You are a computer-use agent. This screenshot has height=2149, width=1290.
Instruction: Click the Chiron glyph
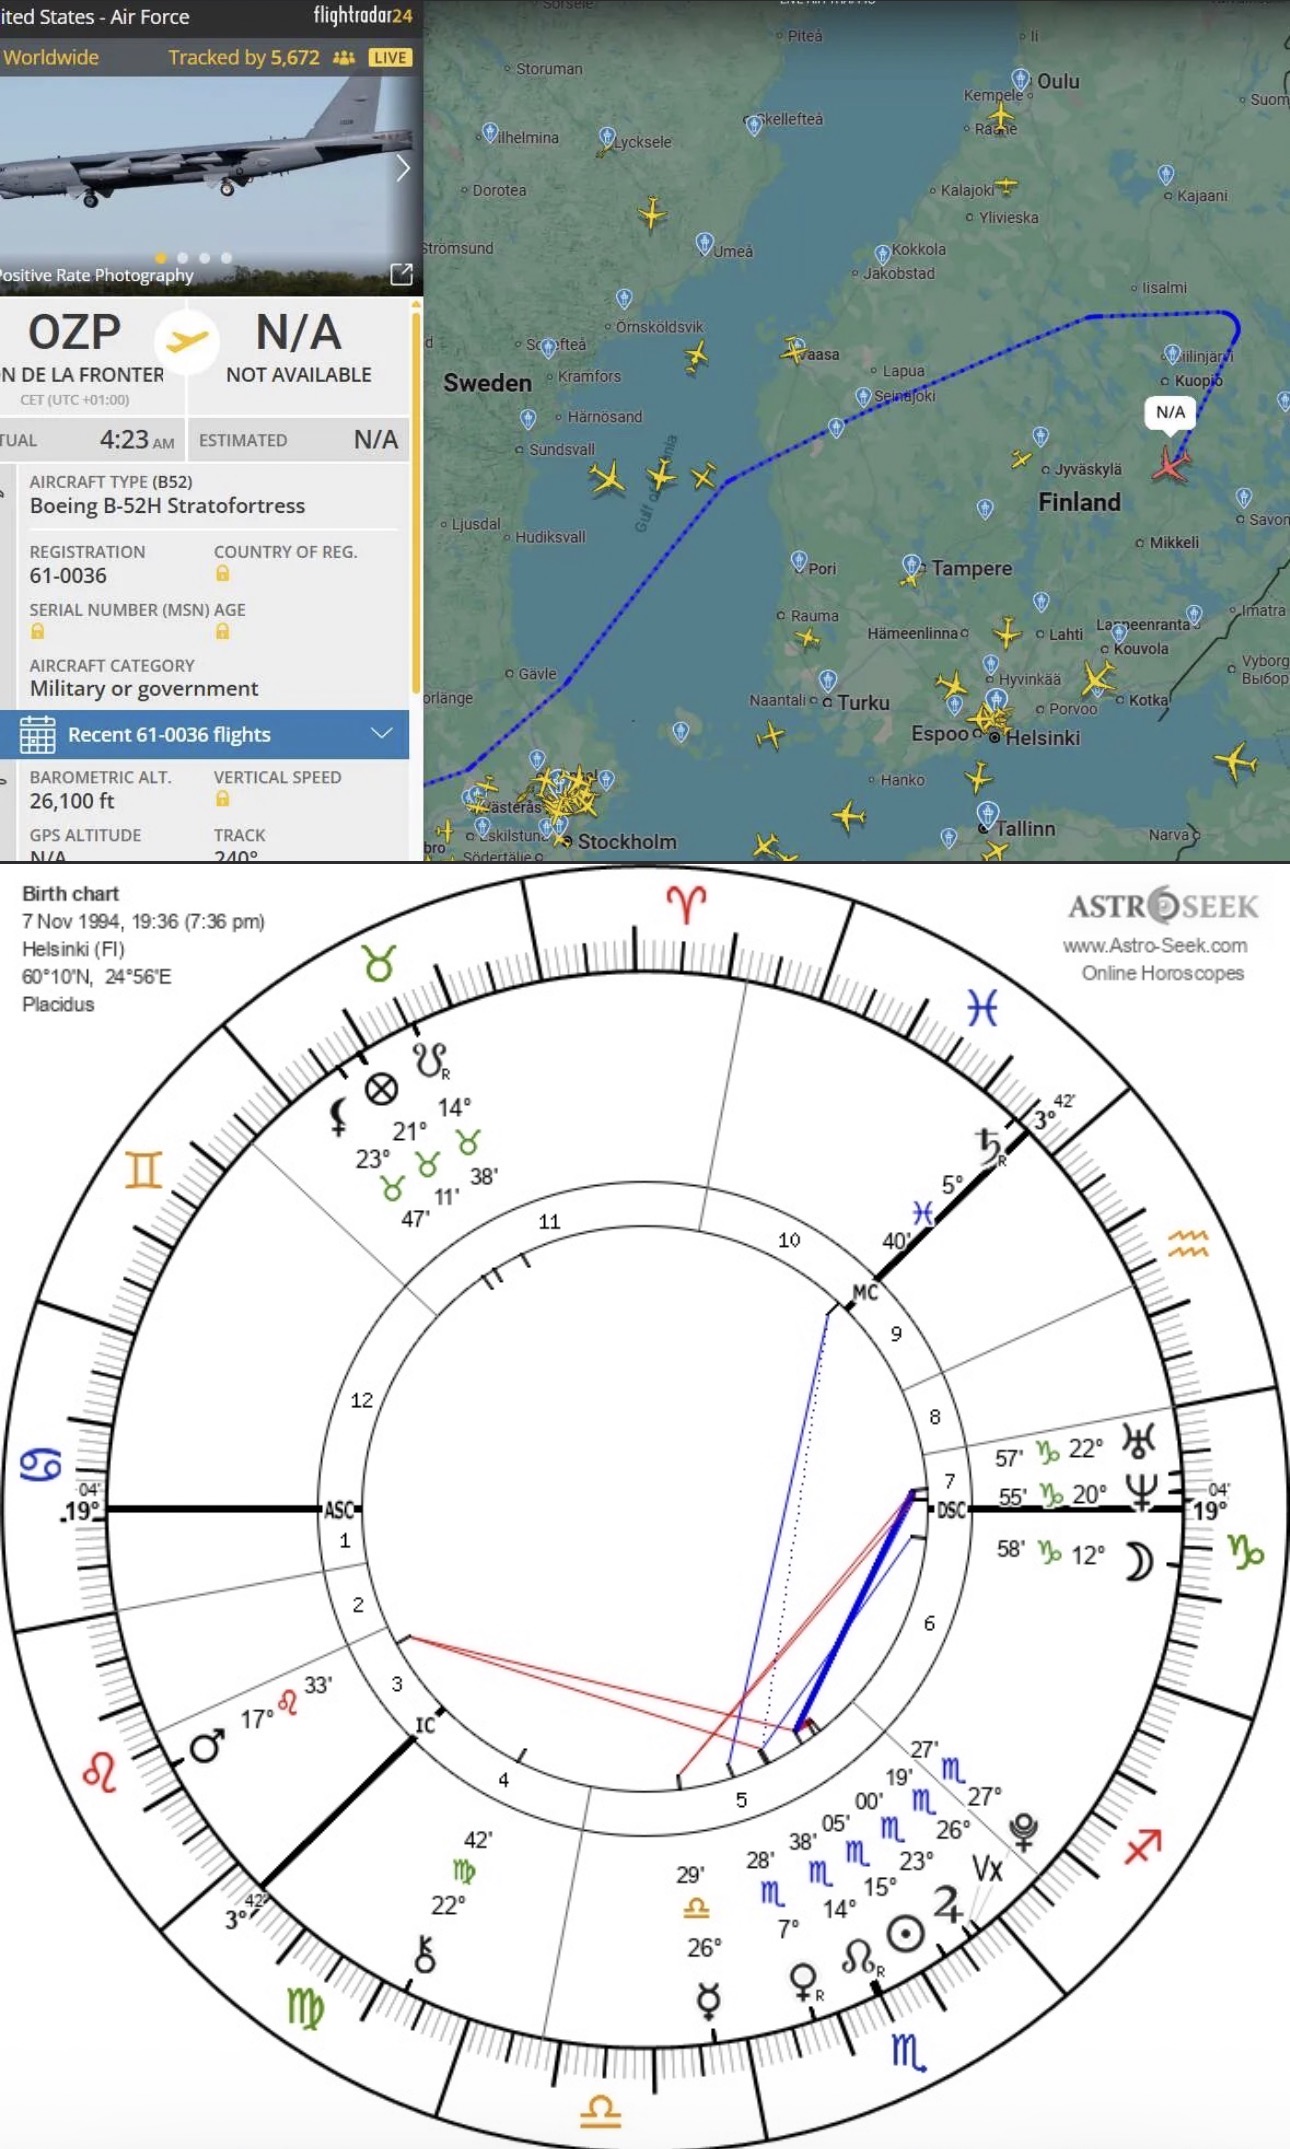[x=425, y=1954]
